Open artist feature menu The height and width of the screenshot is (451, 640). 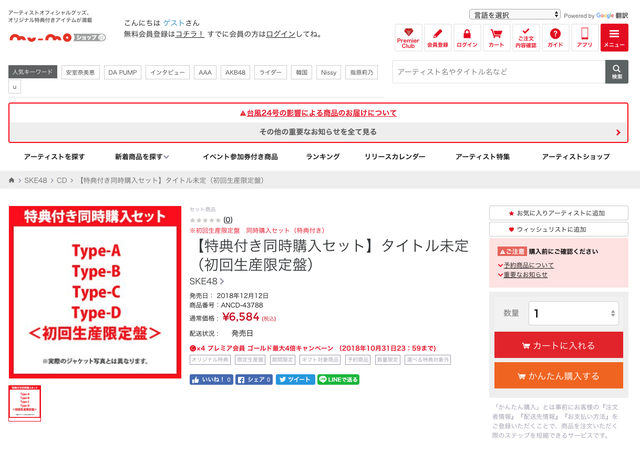[482, 157]
